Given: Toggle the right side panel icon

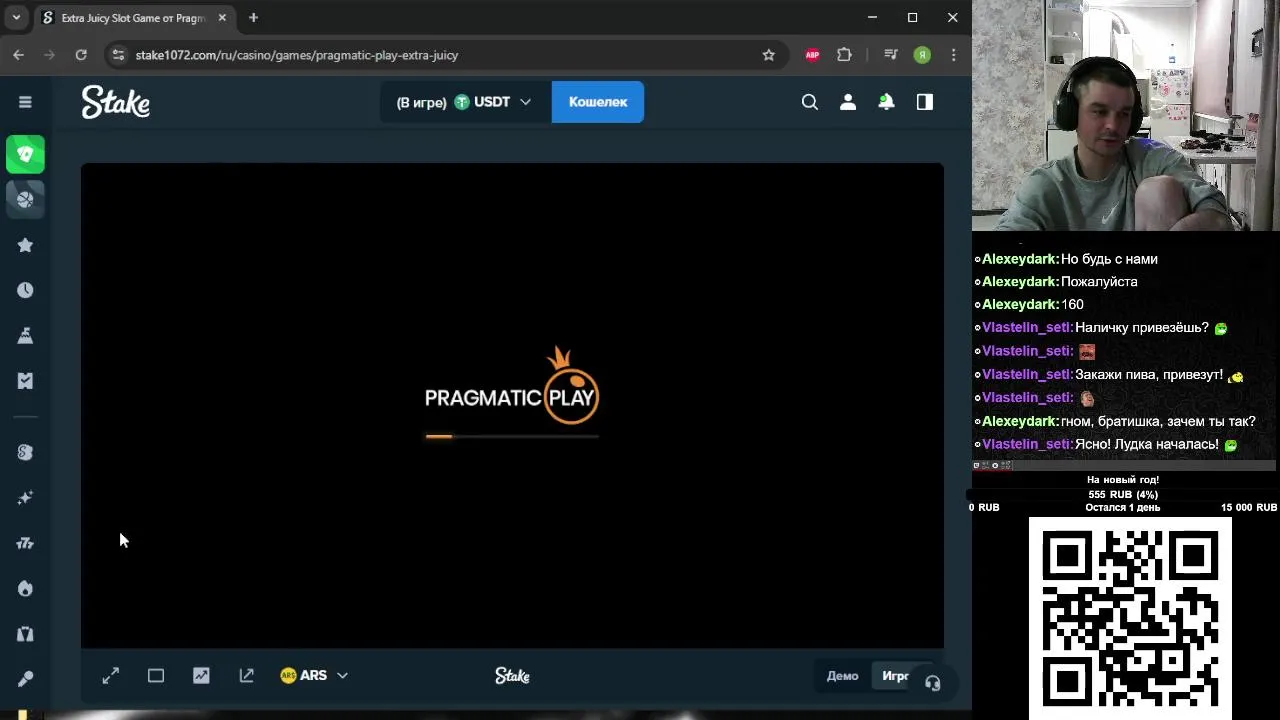Looking at the screenshot, I should (x=924, y=102).
